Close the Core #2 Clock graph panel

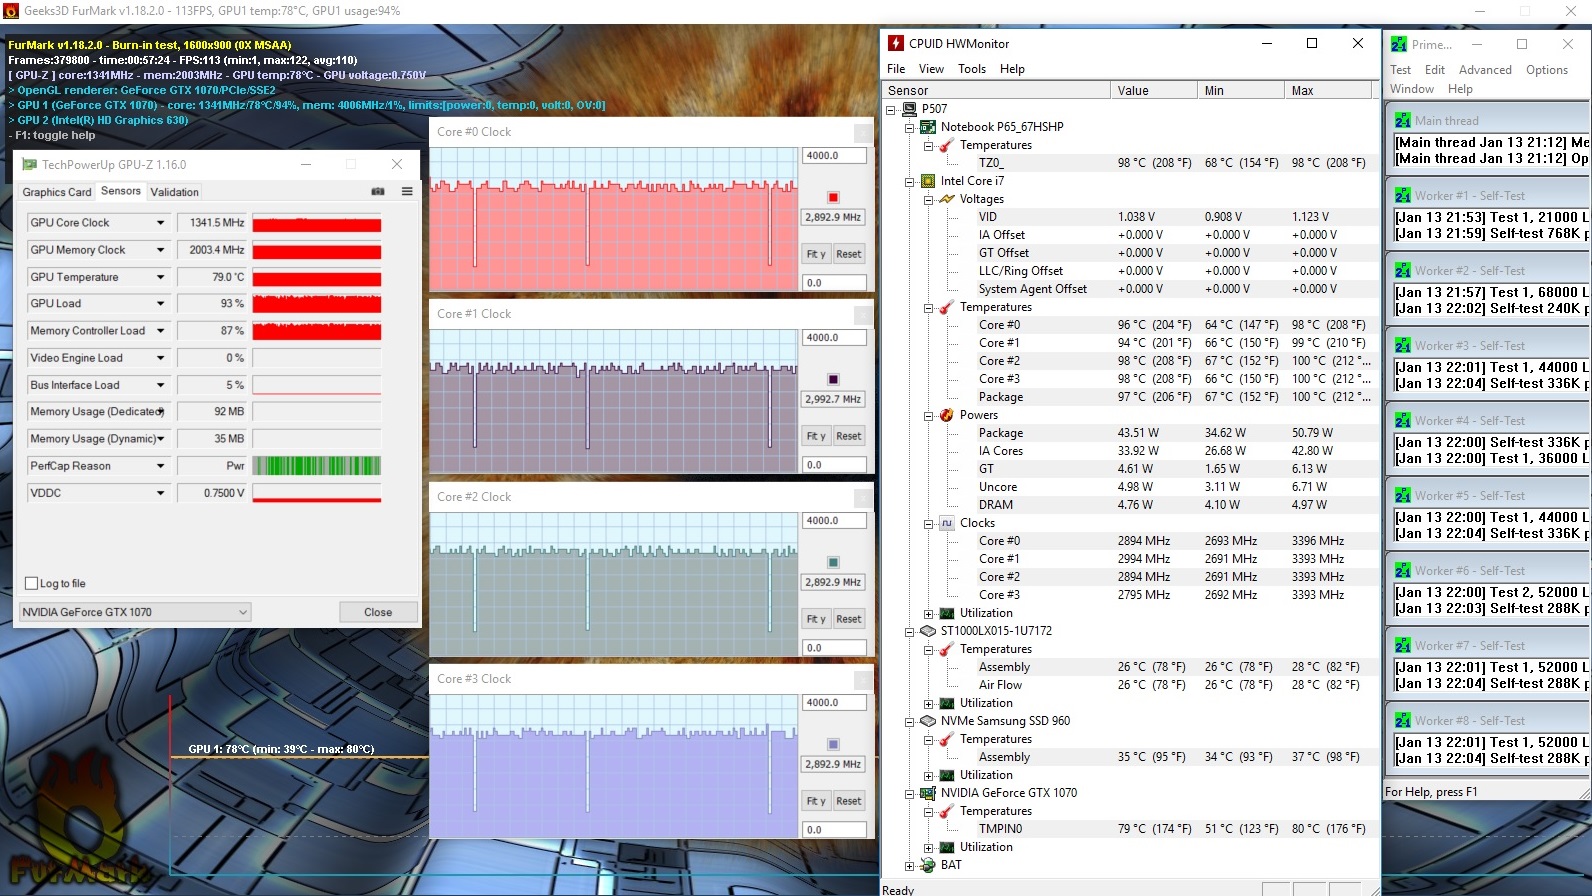[862, 497]
